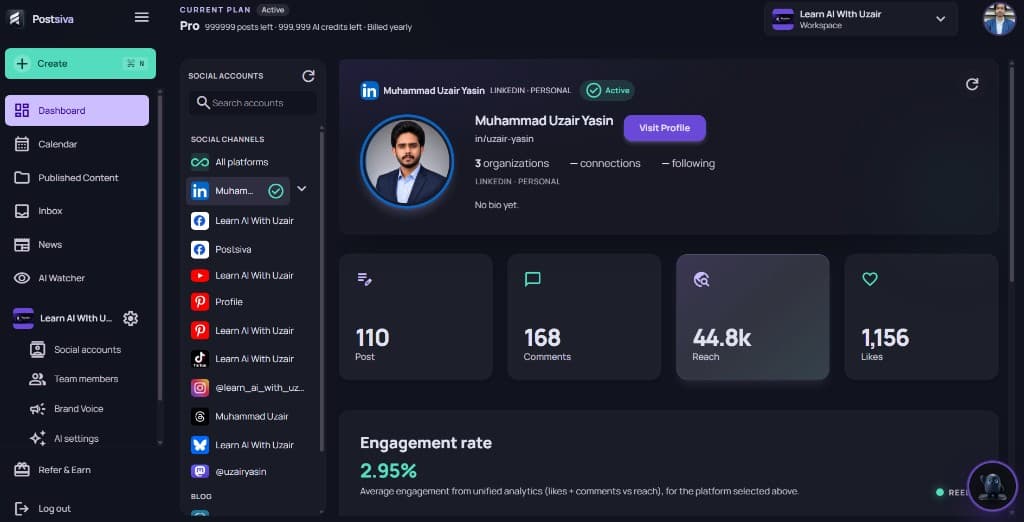The height and width of the screenshot is (522, 1024).
Task: Expand the LinkedIn account chevron
Action: [x=302, y=189]
